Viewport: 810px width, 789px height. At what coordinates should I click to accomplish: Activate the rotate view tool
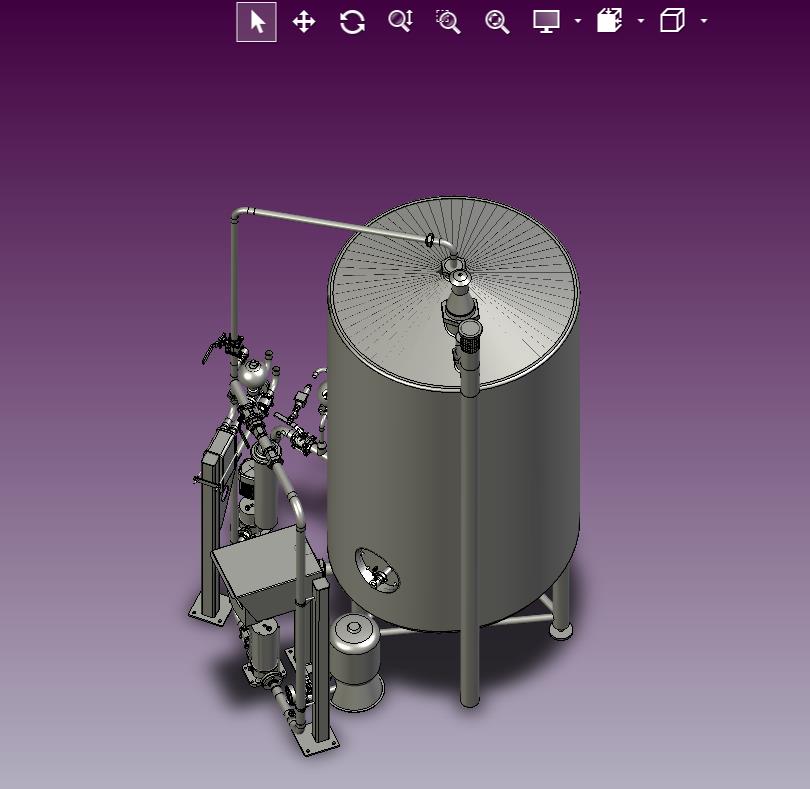tap(352, 22)
